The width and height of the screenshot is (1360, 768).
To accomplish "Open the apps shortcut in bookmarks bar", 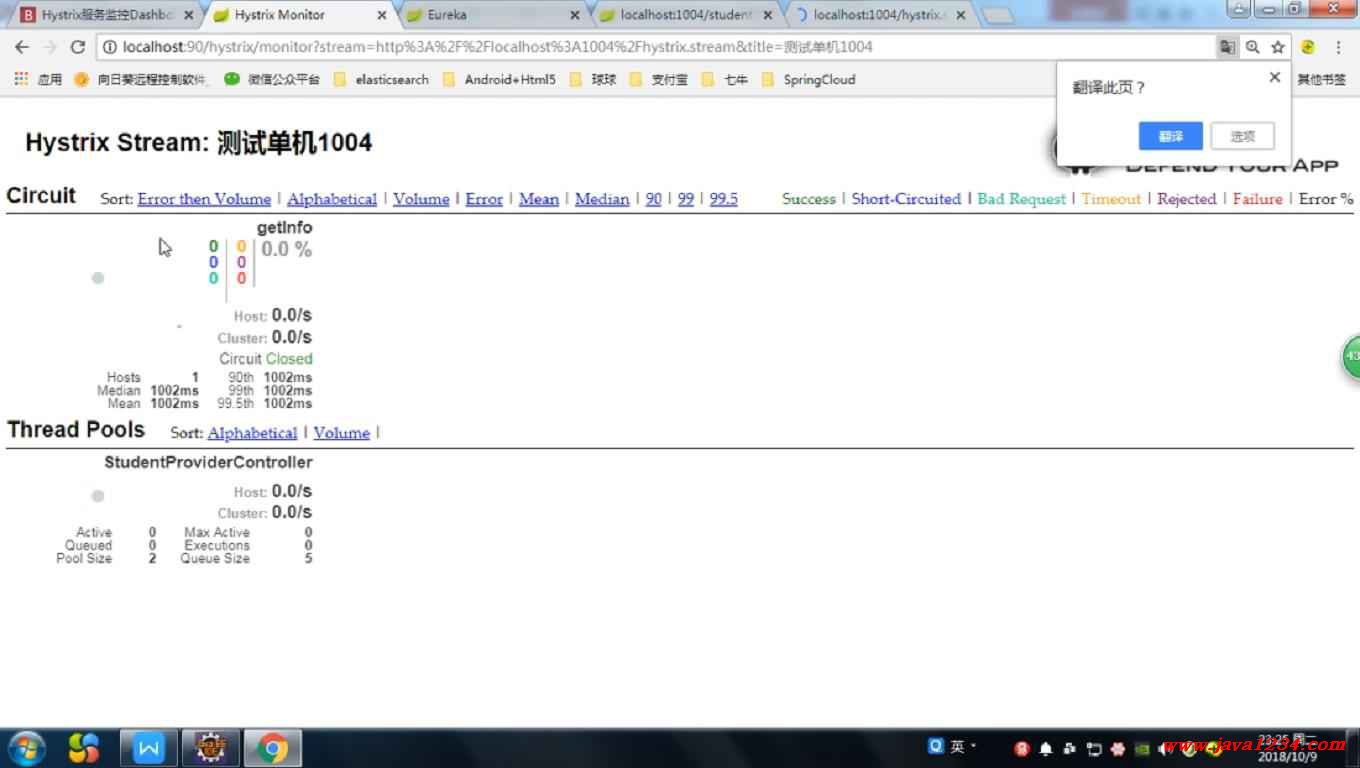I will pos(38,79).
